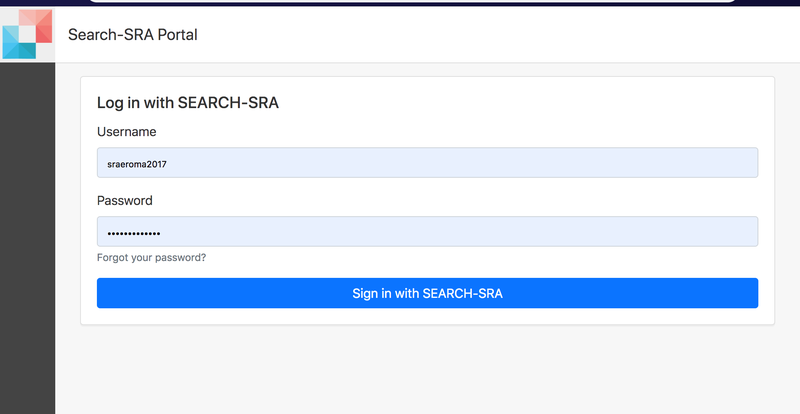The height and width of the screenshot is (414, 800).
Task: Open the Forgot your password link
Action: 152,258
